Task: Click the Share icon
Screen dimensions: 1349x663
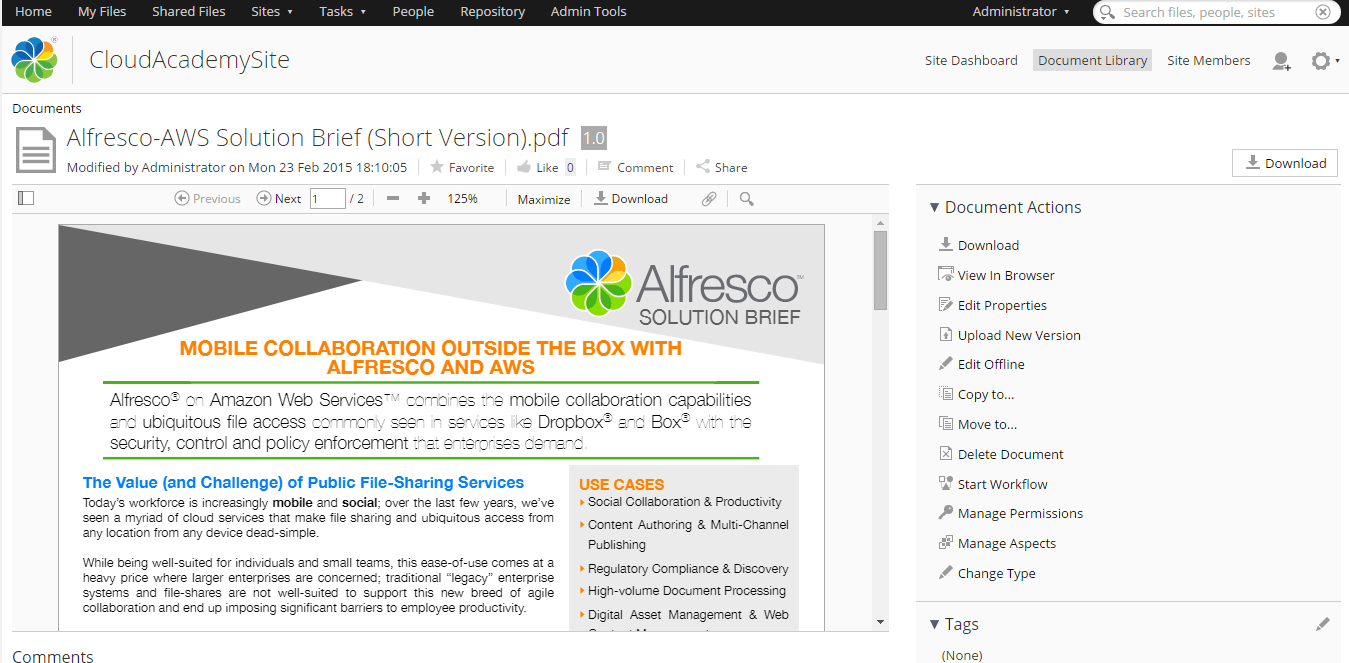Action: (703, 167)
